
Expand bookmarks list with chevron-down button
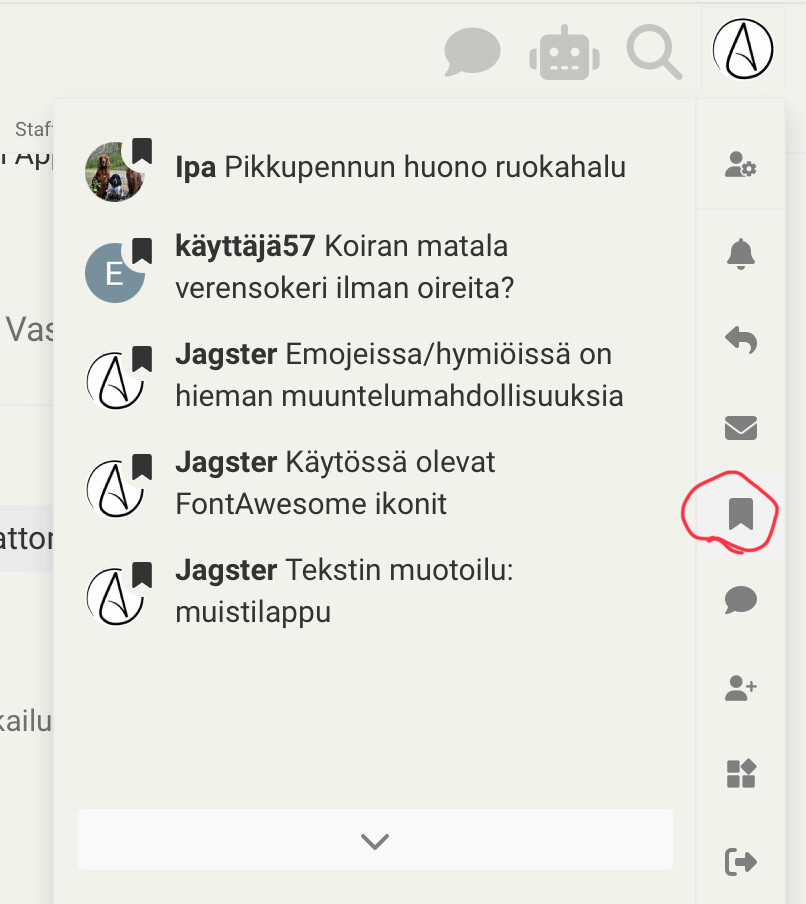(x=375, y=840)
